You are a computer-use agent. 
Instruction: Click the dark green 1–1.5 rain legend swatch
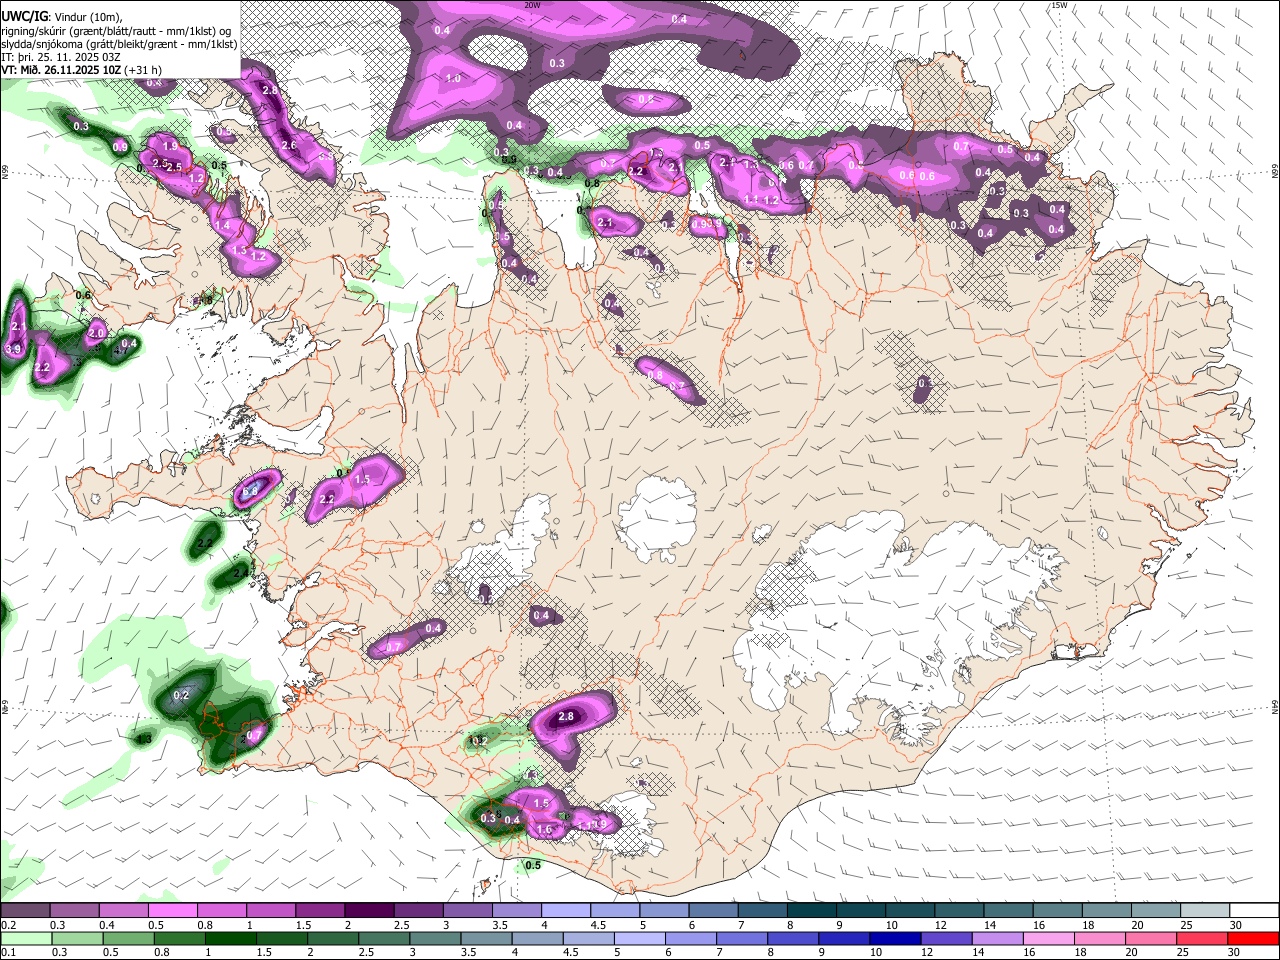[230, 938]
